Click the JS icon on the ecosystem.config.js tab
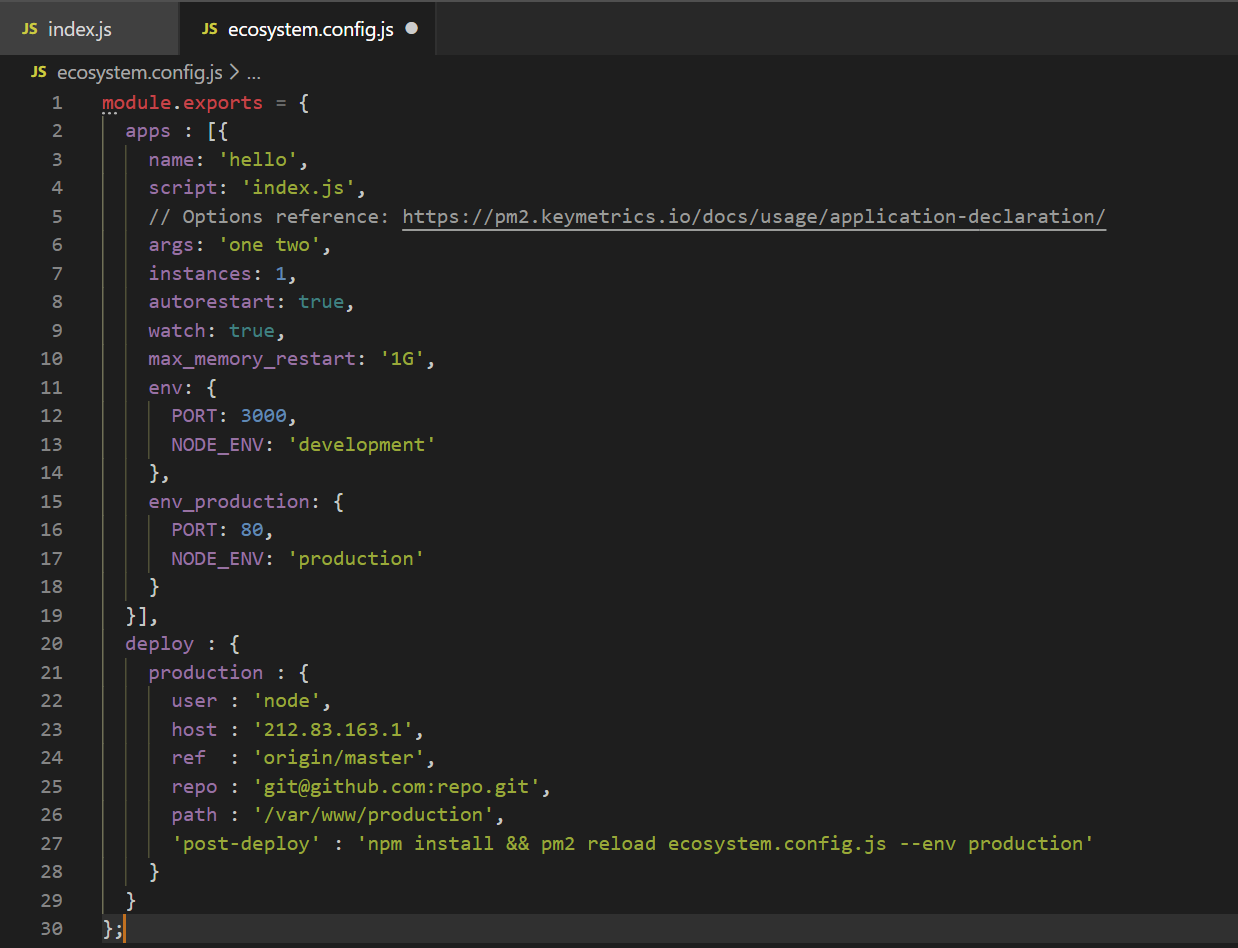Viewport: 1238px width, 948px height. click(208, 29)
